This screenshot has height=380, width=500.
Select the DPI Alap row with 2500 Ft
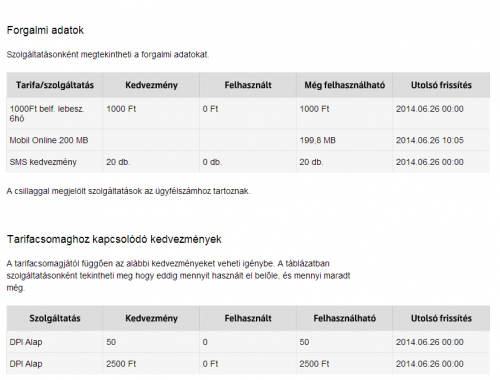pyautogui.click(x=248, y=364)
